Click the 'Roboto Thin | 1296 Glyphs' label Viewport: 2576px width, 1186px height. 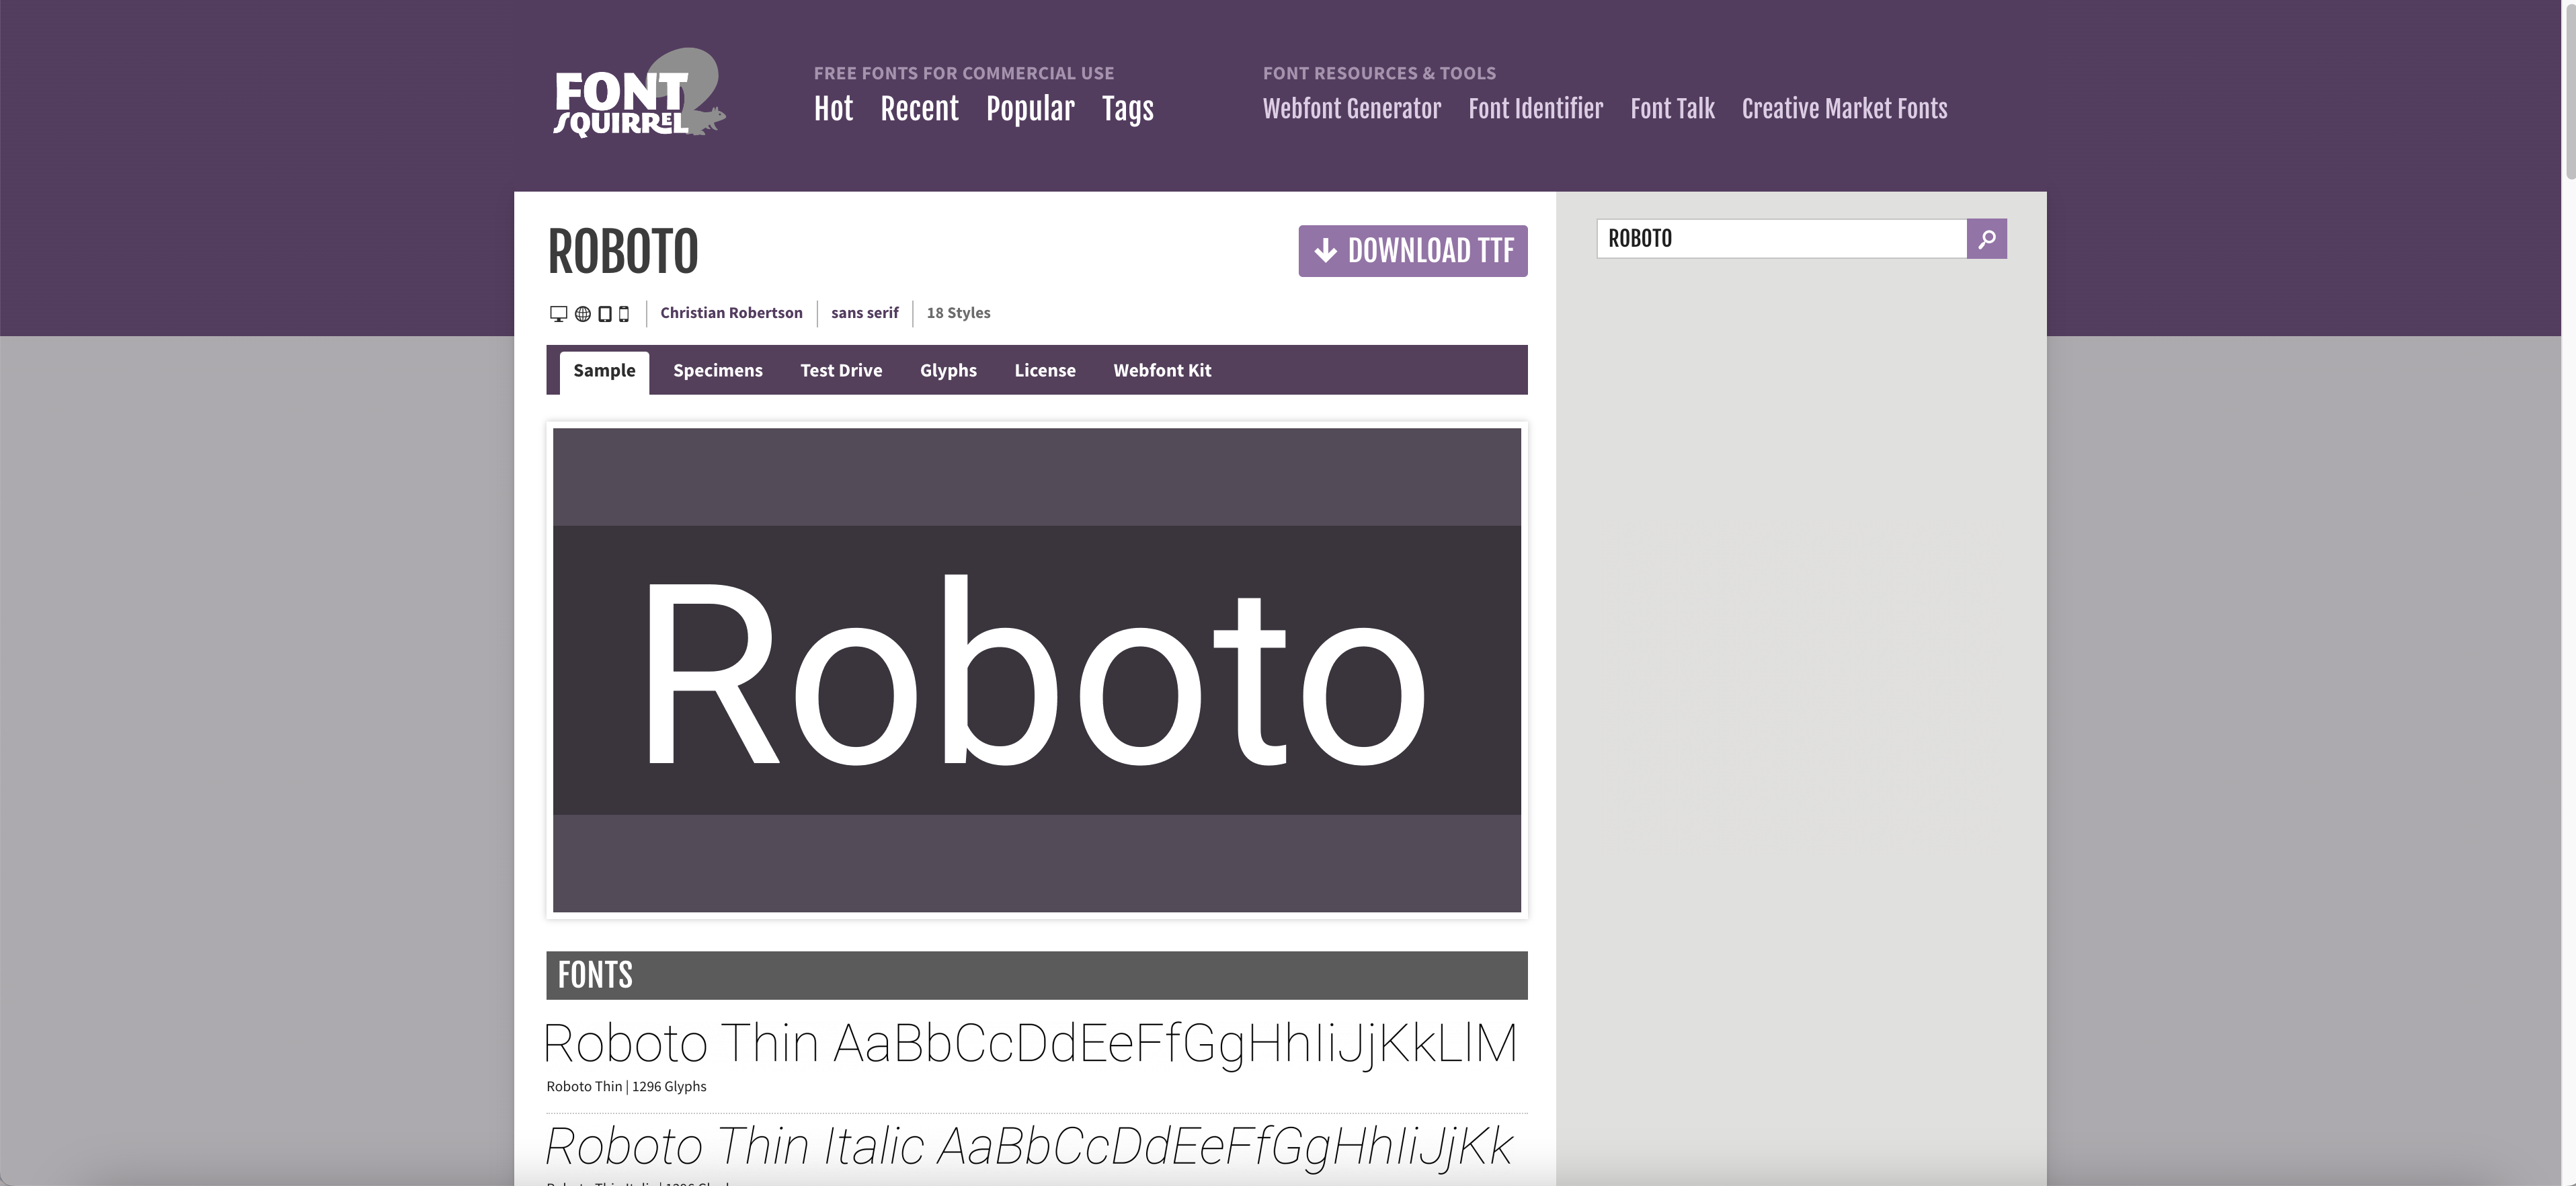tap(626, 1087)
